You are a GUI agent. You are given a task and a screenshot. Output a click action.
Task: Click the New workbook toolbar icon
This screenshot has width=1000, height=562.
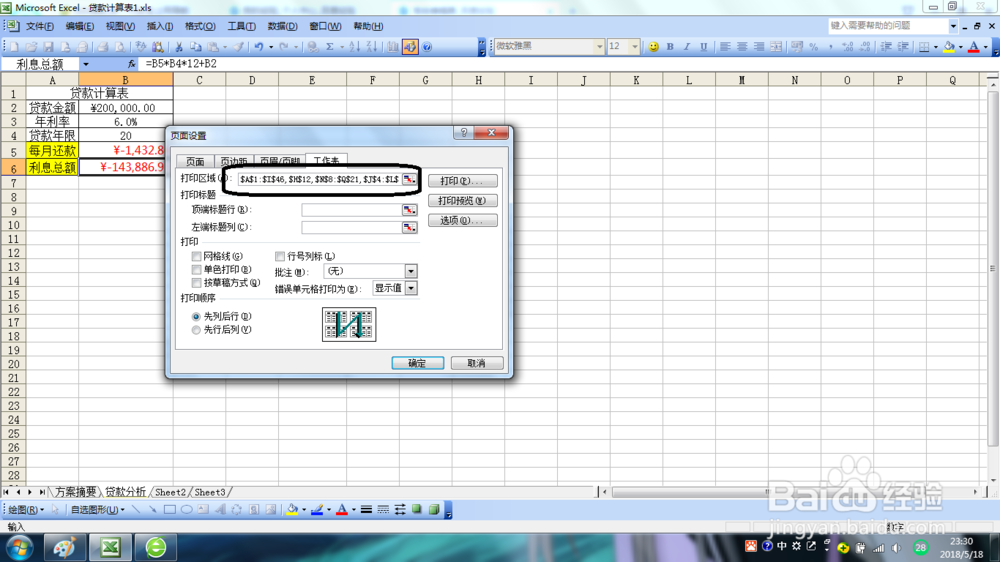14,47
